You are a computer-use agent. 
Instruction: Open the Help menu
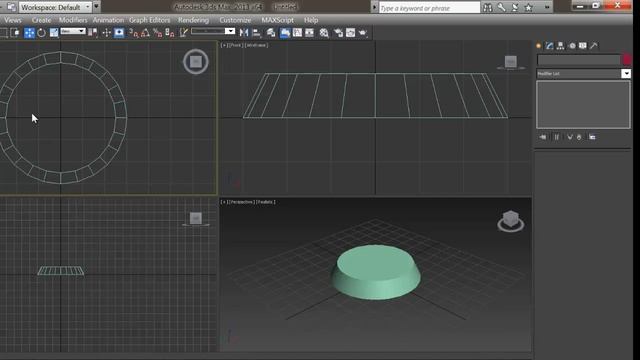311,20
